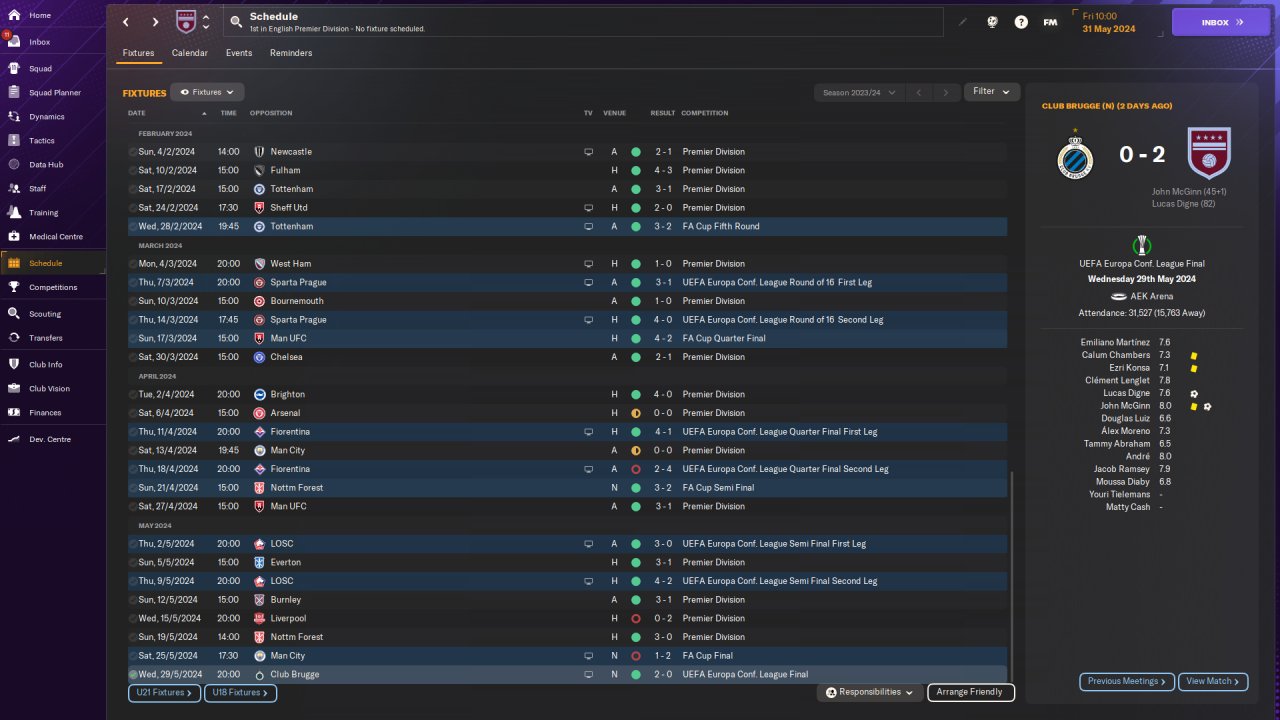Open the help question mark icon
Image resolution: width=1280 pixels, height=720 pixels.
pyautogui.click(x=1021, y=22)
